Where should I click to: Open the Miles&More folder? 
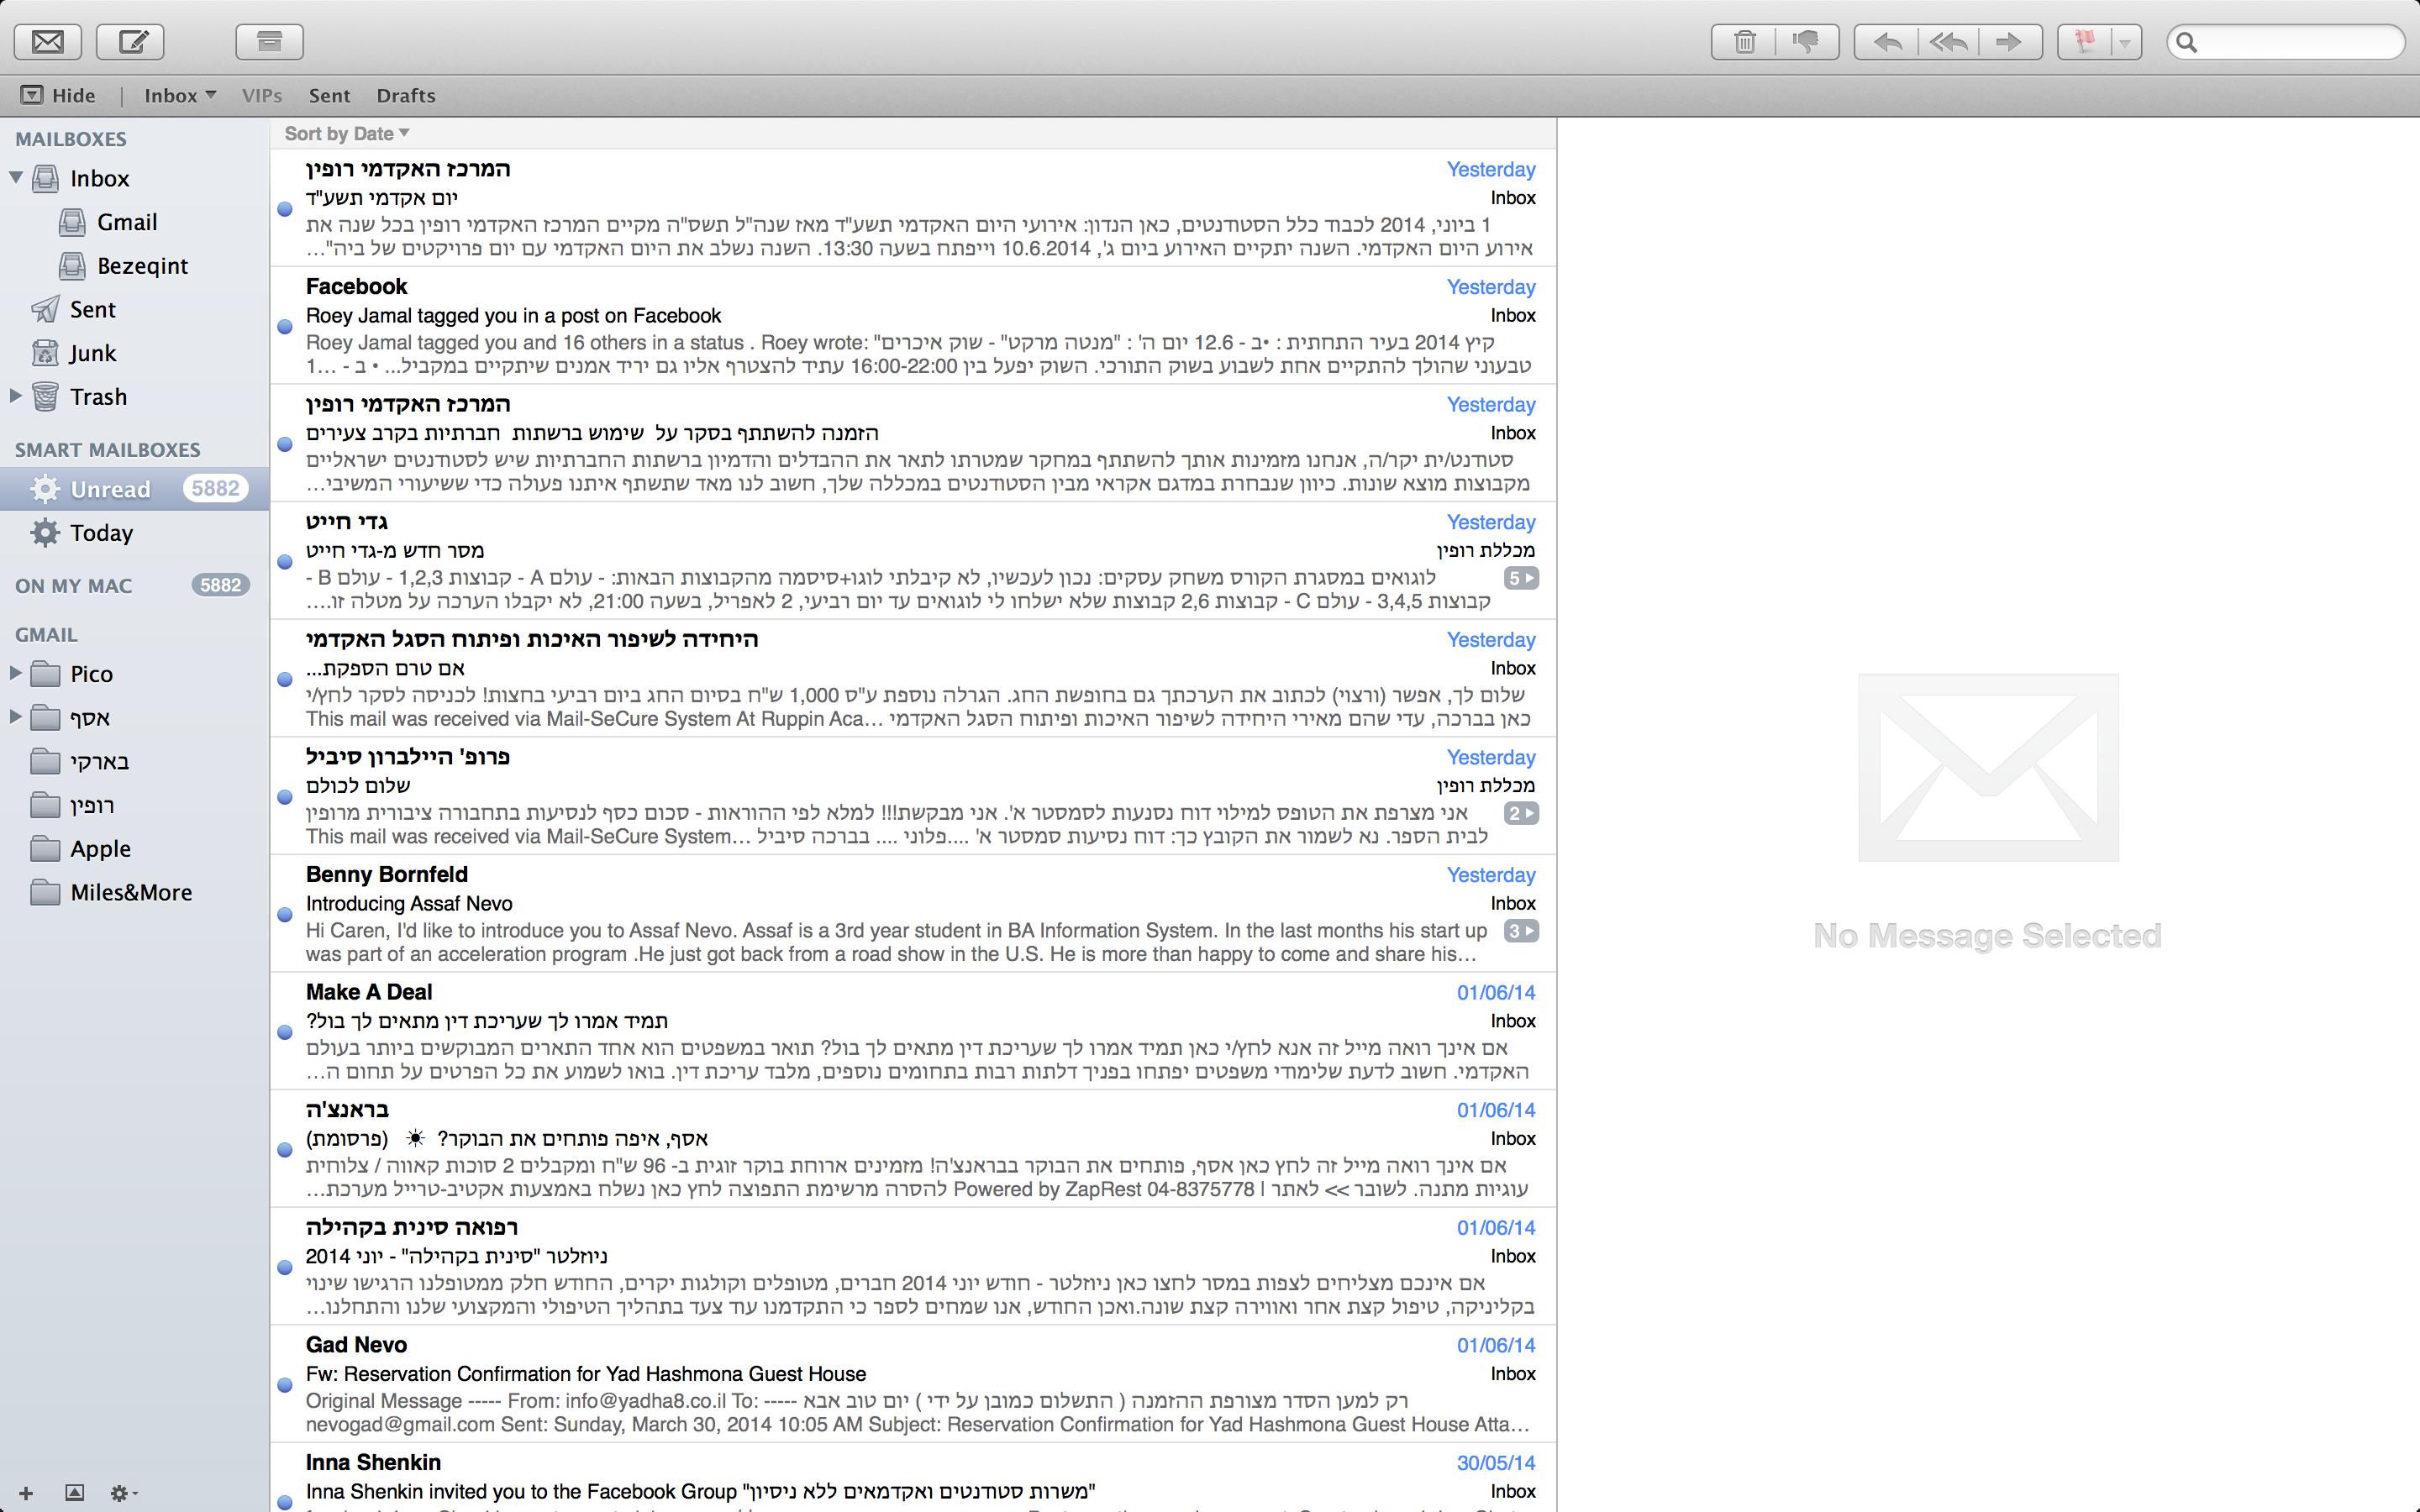point(131,893)
